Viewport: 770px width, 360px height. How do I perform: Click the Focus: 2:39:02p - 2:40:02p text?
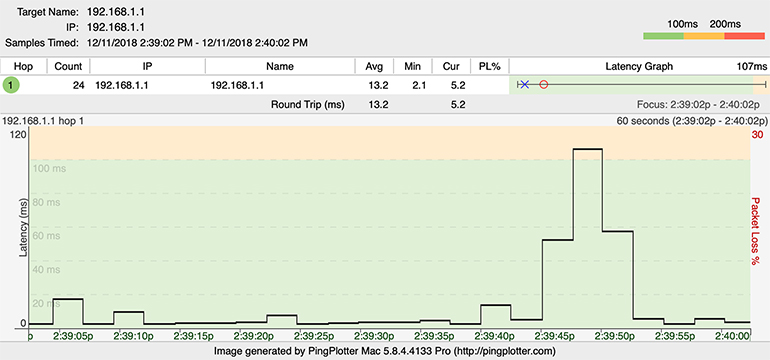[x=698, y=104]
